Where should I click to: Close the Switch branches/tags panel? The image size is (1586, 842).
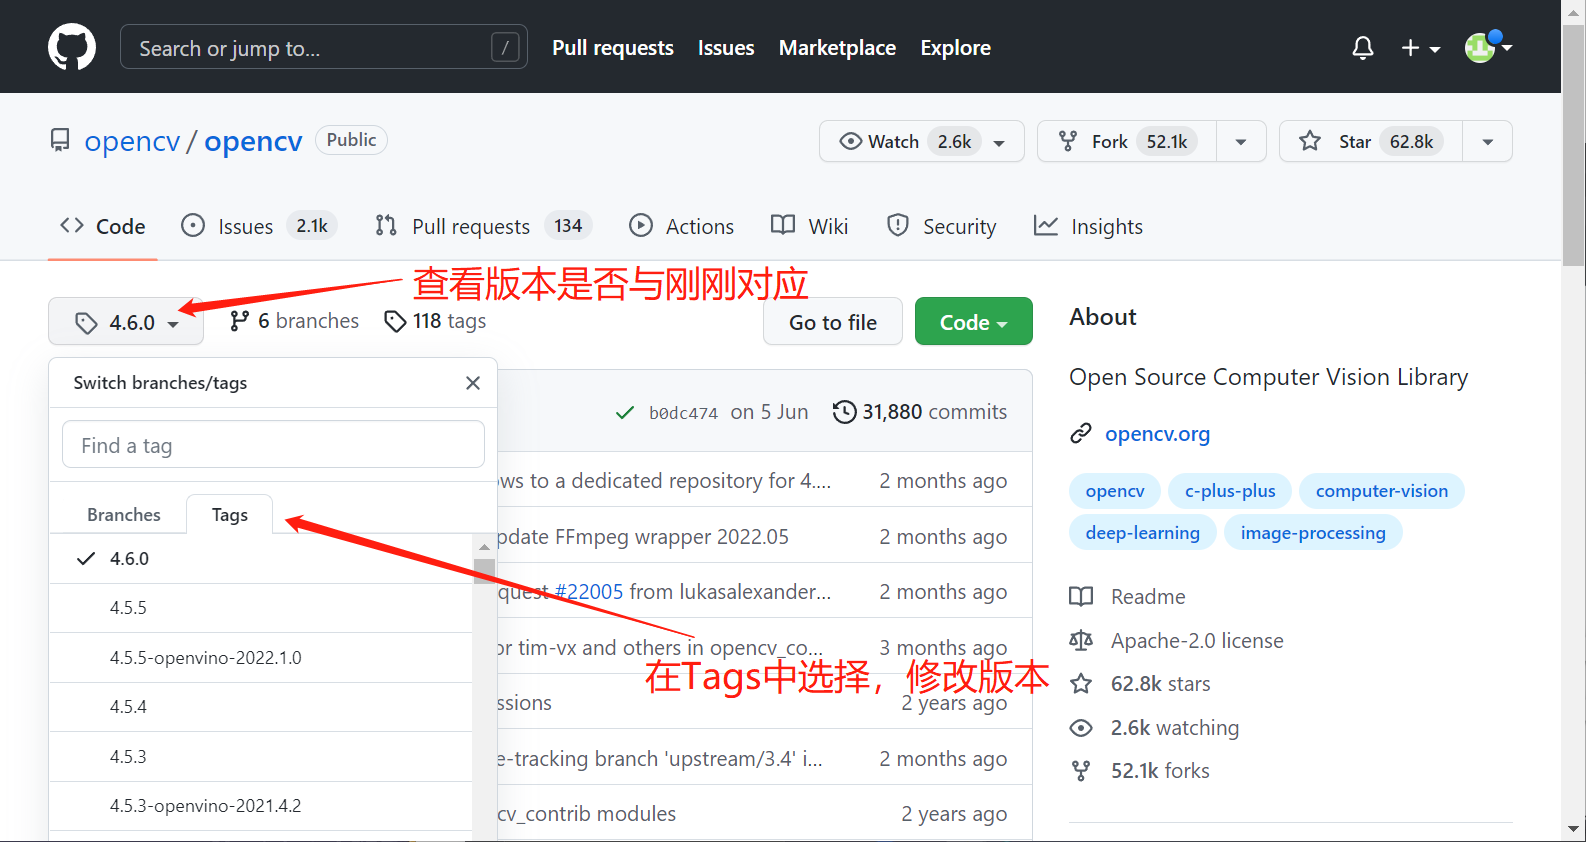[x=473, y=383]
